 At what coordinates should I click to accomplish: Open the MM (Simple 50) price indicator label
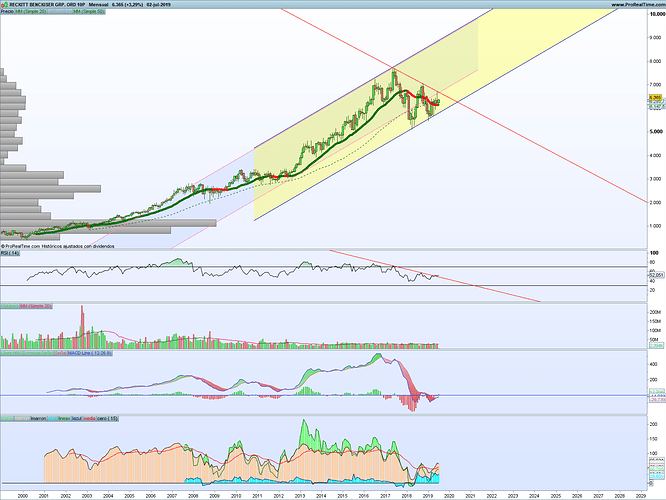89,11
